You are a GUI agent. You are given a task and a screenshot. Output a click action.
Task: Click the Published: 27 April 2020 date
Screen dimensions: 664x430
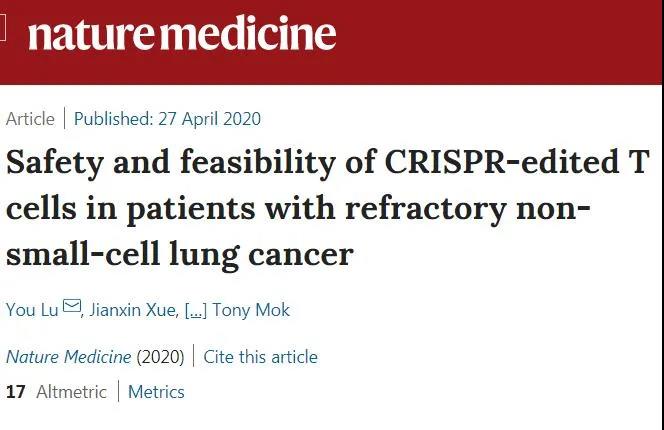pyautogui.click(x=167, y=119)
